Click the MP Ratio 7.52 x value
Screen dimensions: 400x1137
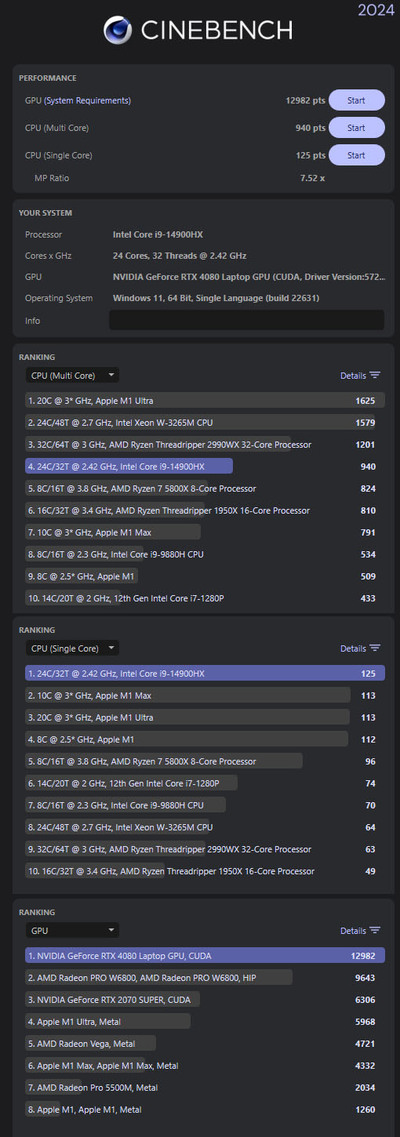[x=312, y=178]
